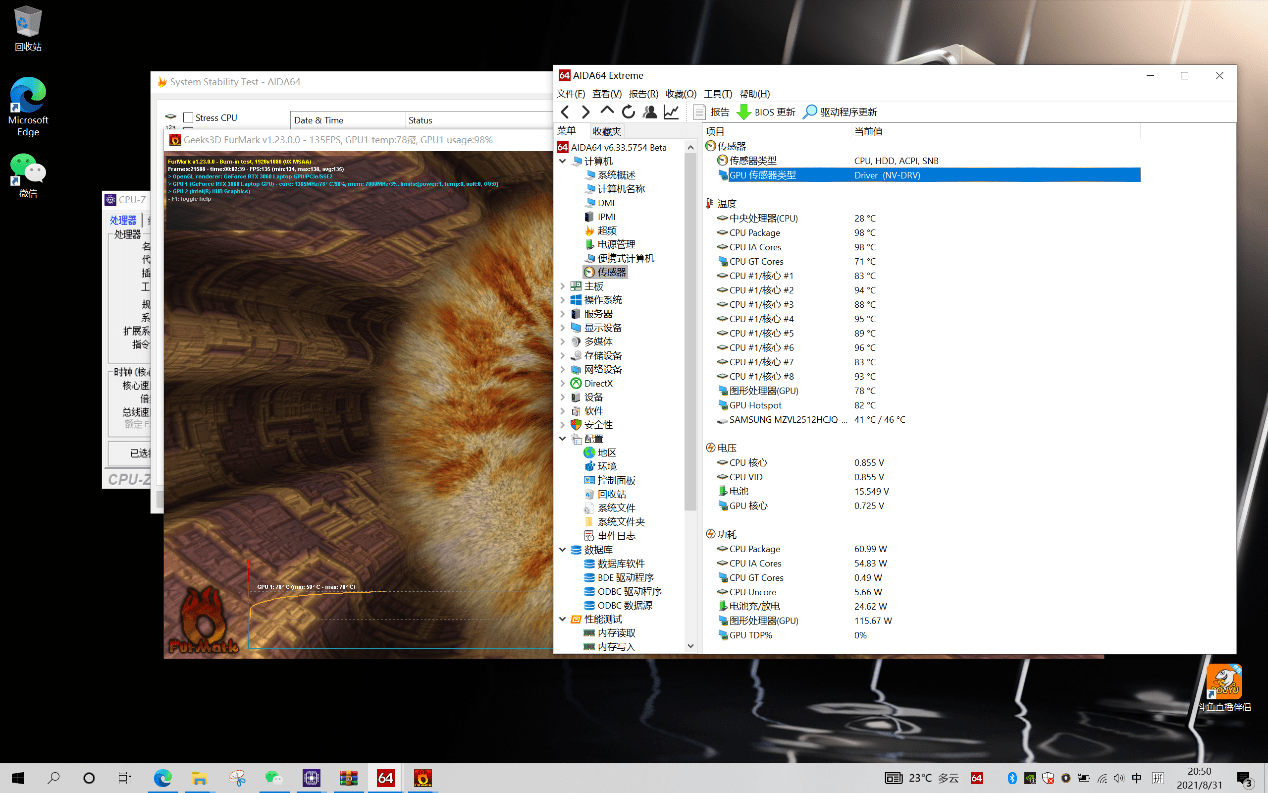
Task: Click the AIDA64 tree panel scrollbar
Action: (690, 330)
